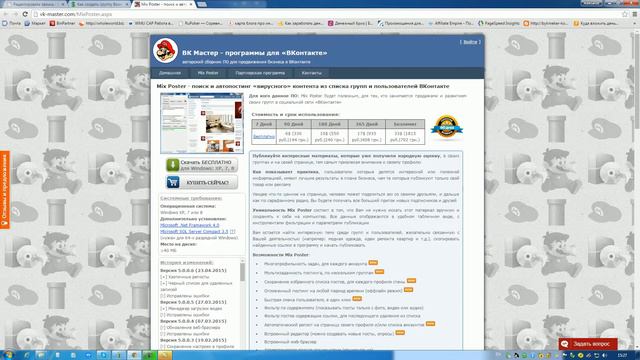Click the gold guarantee badge

(x=447, y=127)
